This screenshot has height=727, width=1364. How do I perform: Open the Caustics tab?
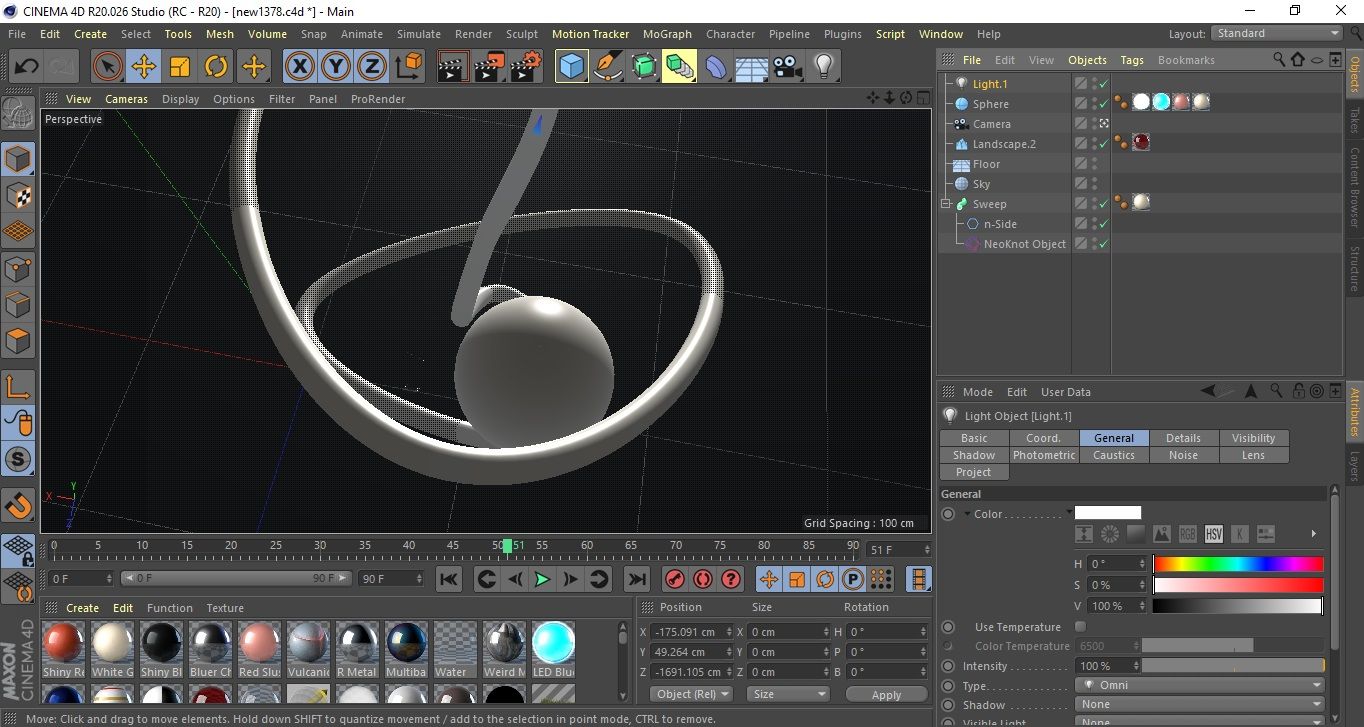tap(1114, 455)
